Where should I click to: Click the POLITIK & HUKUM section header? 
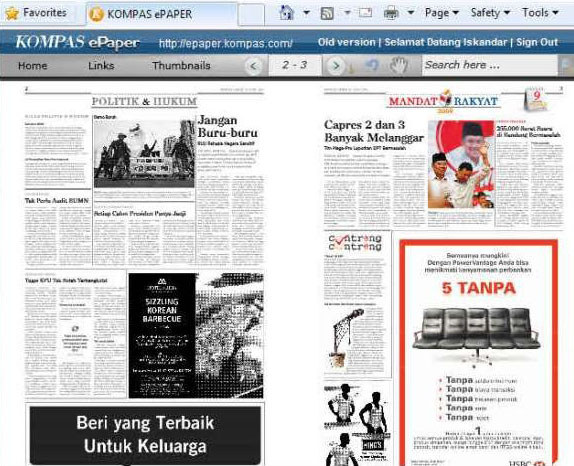tap(145, 101)
